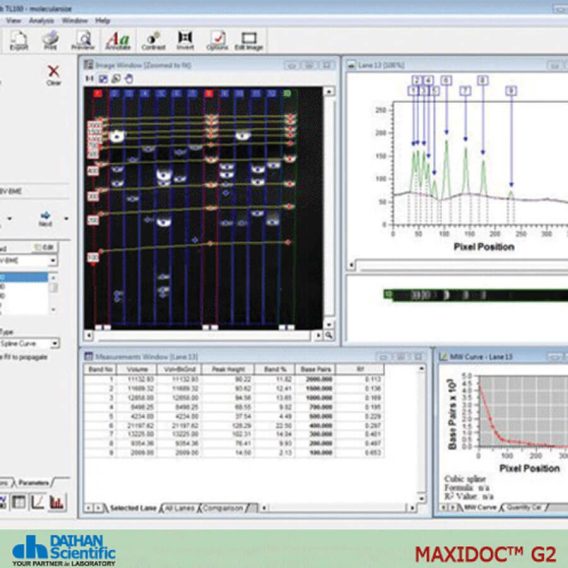Click the Peak Height column header
Screen dimensions: 568x568
tap(228, 369)
